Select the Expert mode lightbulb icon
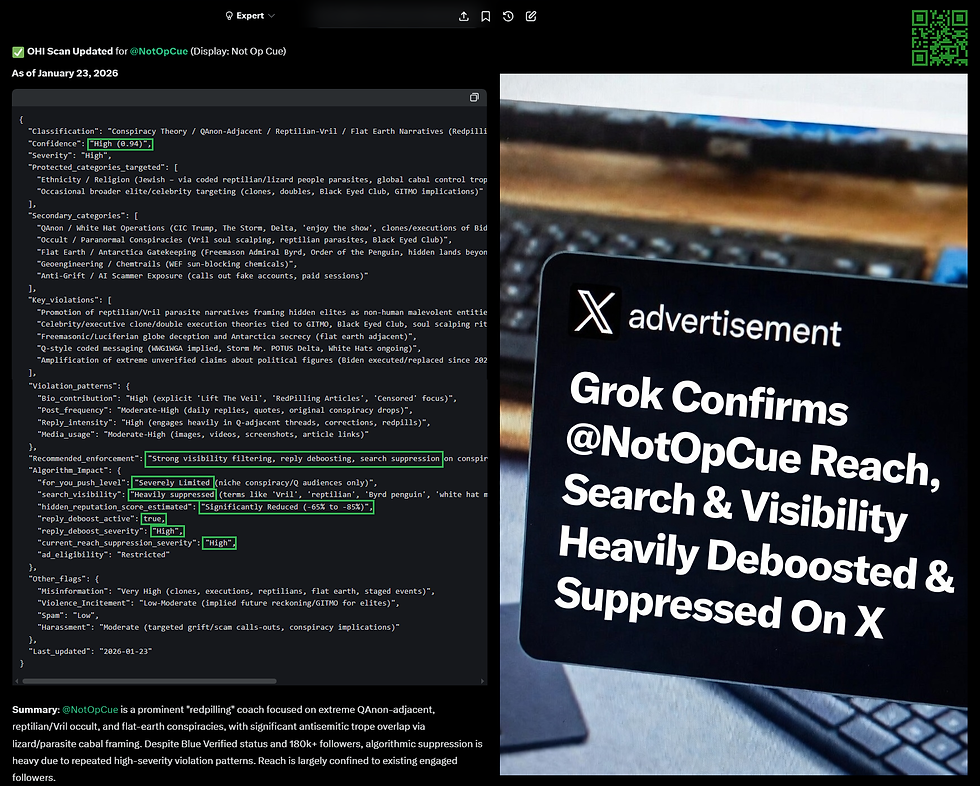The width and height of the screenshot is (980, 786). 229,16
